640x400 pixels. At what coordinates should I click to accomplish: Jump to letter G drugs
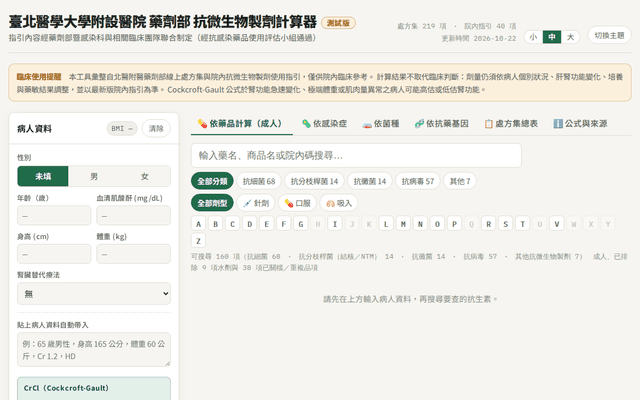coord(301,224)
